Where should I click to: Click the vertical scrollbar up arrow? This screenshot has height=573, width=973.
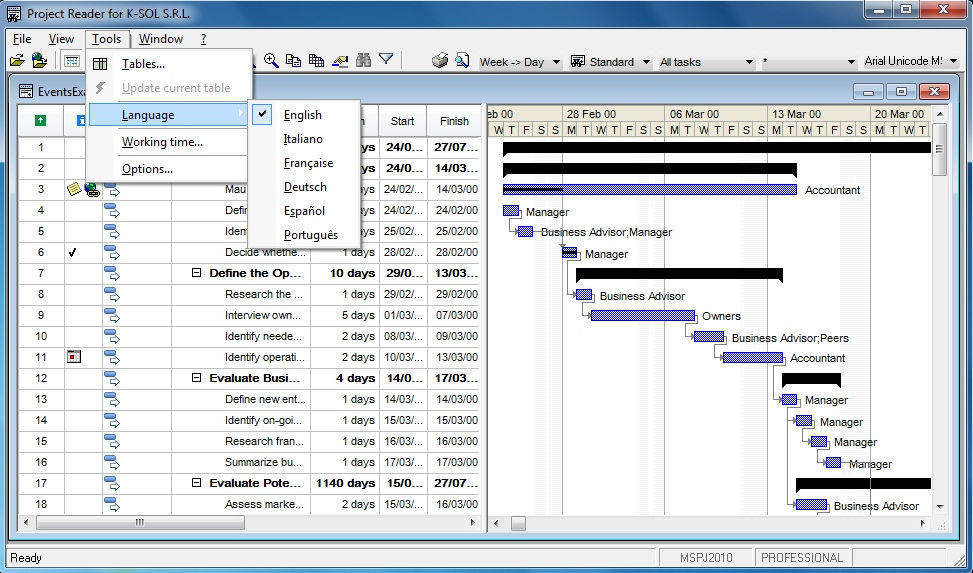(x=939, y=114)
